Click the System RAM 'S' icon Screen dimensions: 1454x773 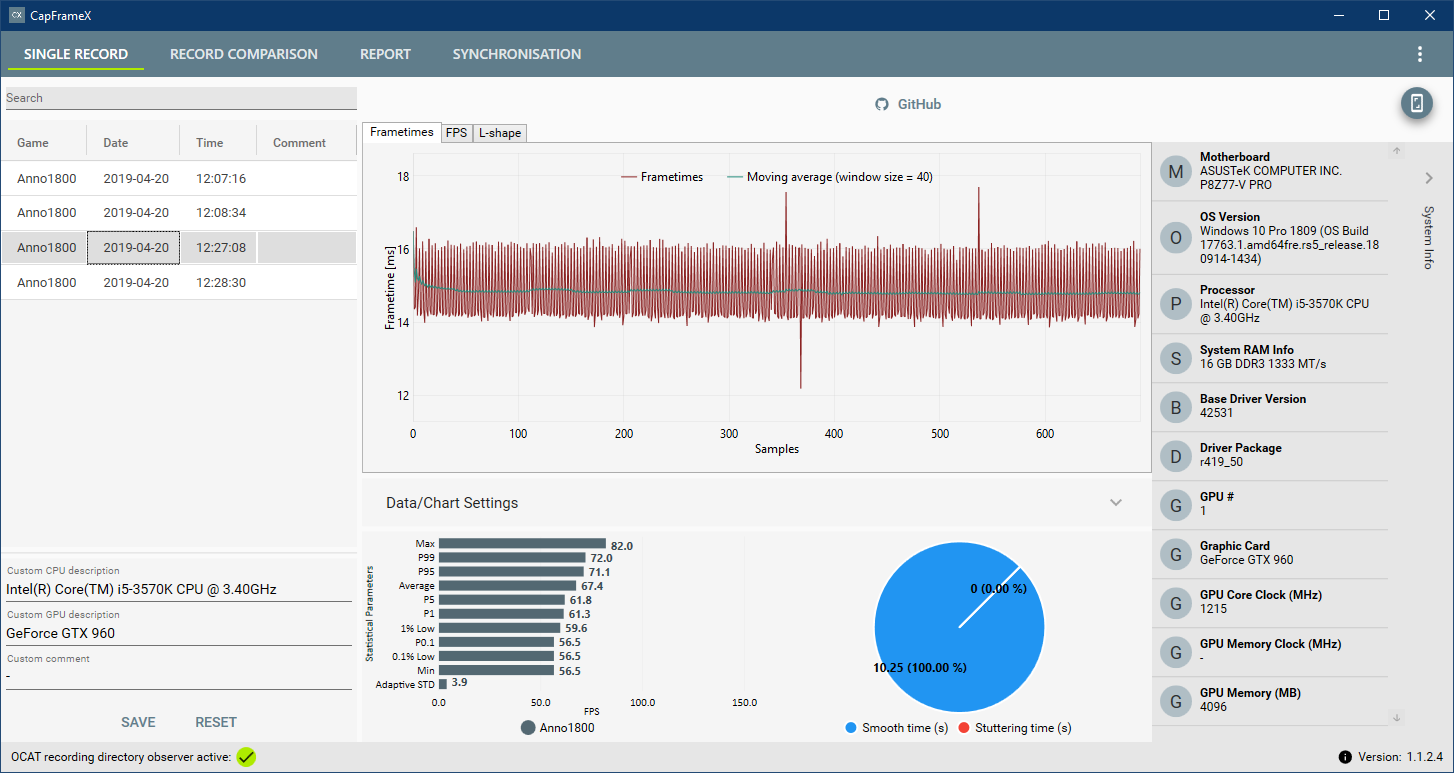pyautogui.click(x=1175, y=357)
